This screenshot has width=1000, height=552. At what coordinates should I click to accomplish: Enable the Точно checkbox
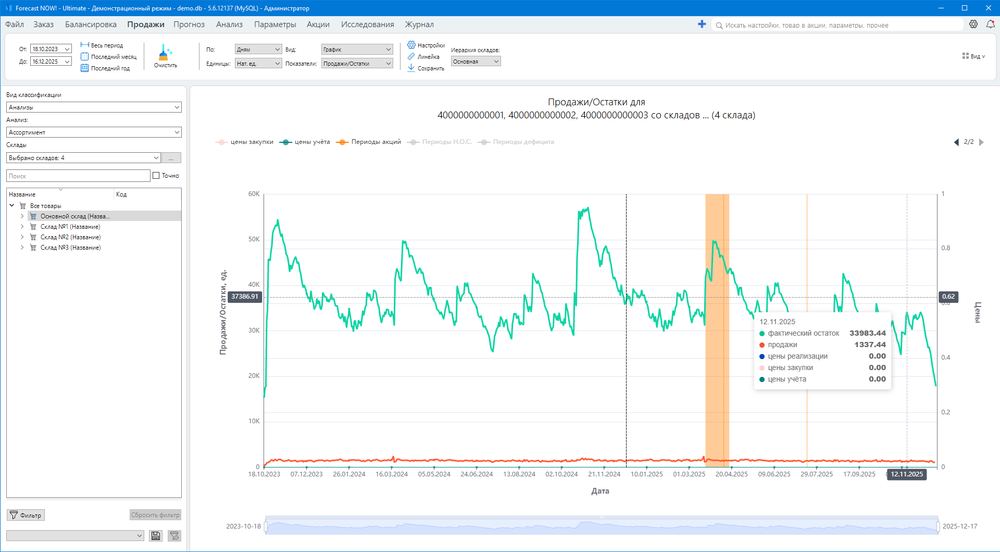156,176
